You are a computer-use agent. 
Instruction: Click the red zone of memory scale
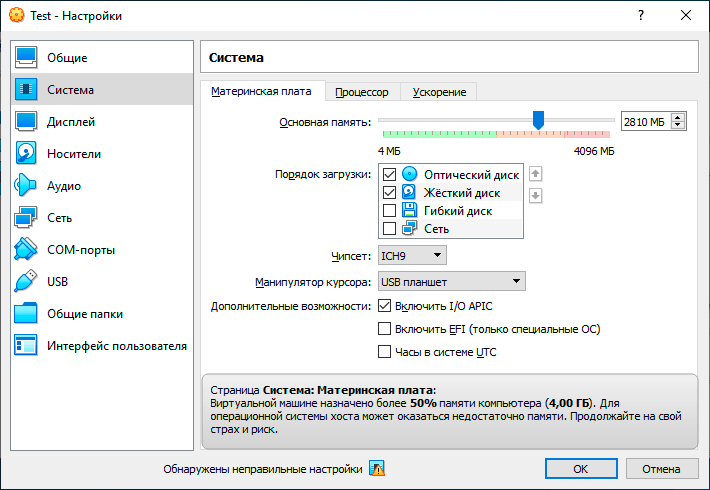coord(587,134)
